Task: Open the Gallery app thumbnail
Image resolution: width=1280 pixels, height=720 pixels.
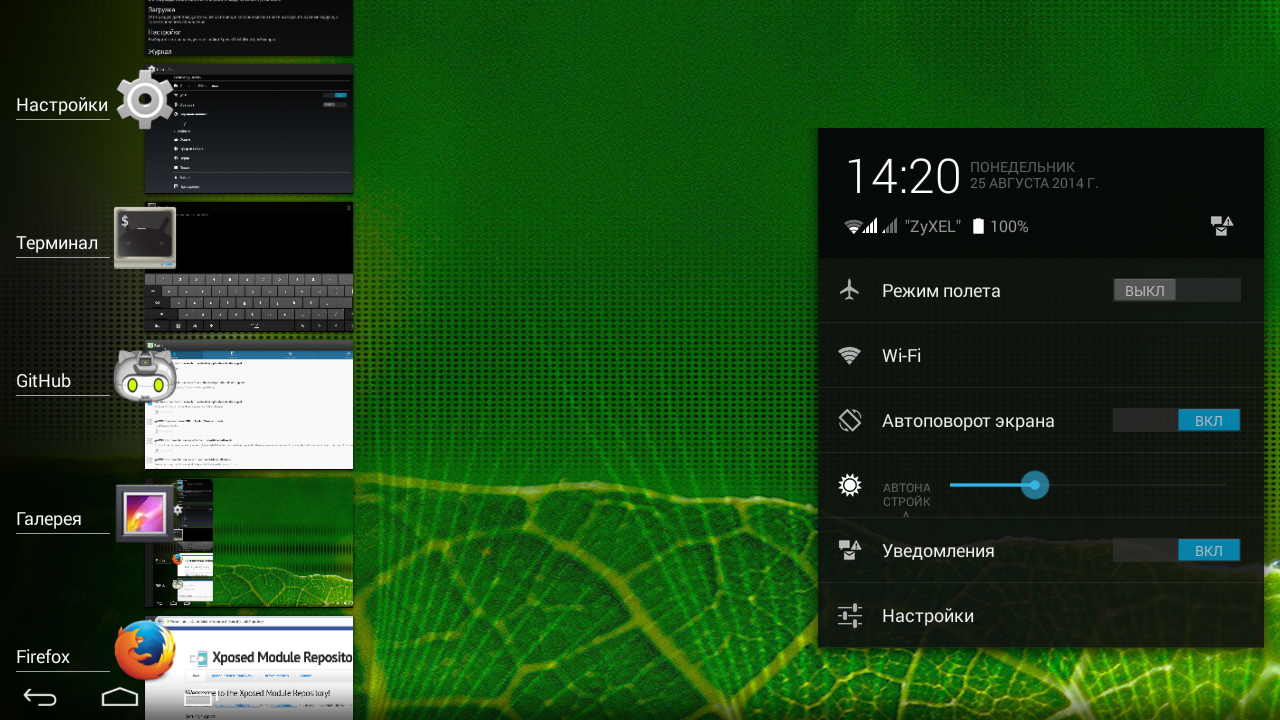Action: tap(249, 542)
